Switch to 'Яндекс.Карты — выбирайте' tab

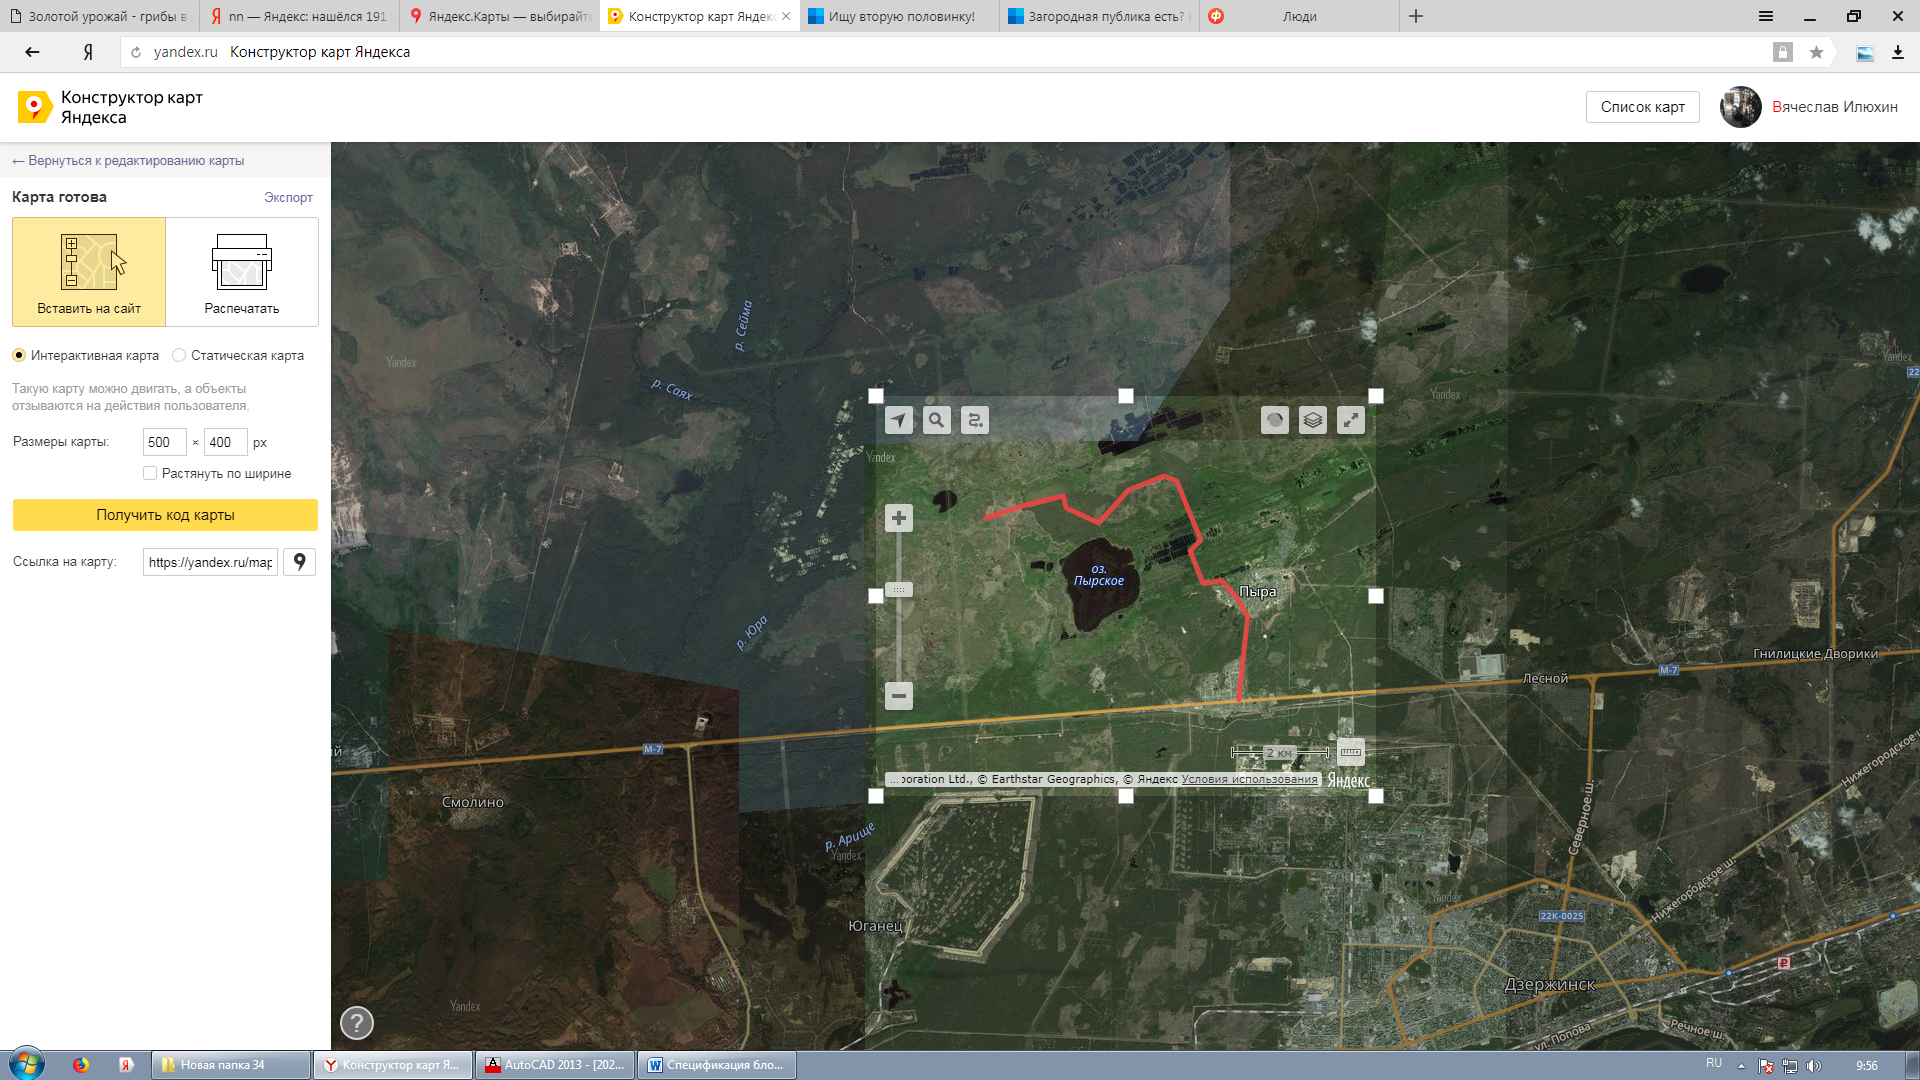(500, 16)
